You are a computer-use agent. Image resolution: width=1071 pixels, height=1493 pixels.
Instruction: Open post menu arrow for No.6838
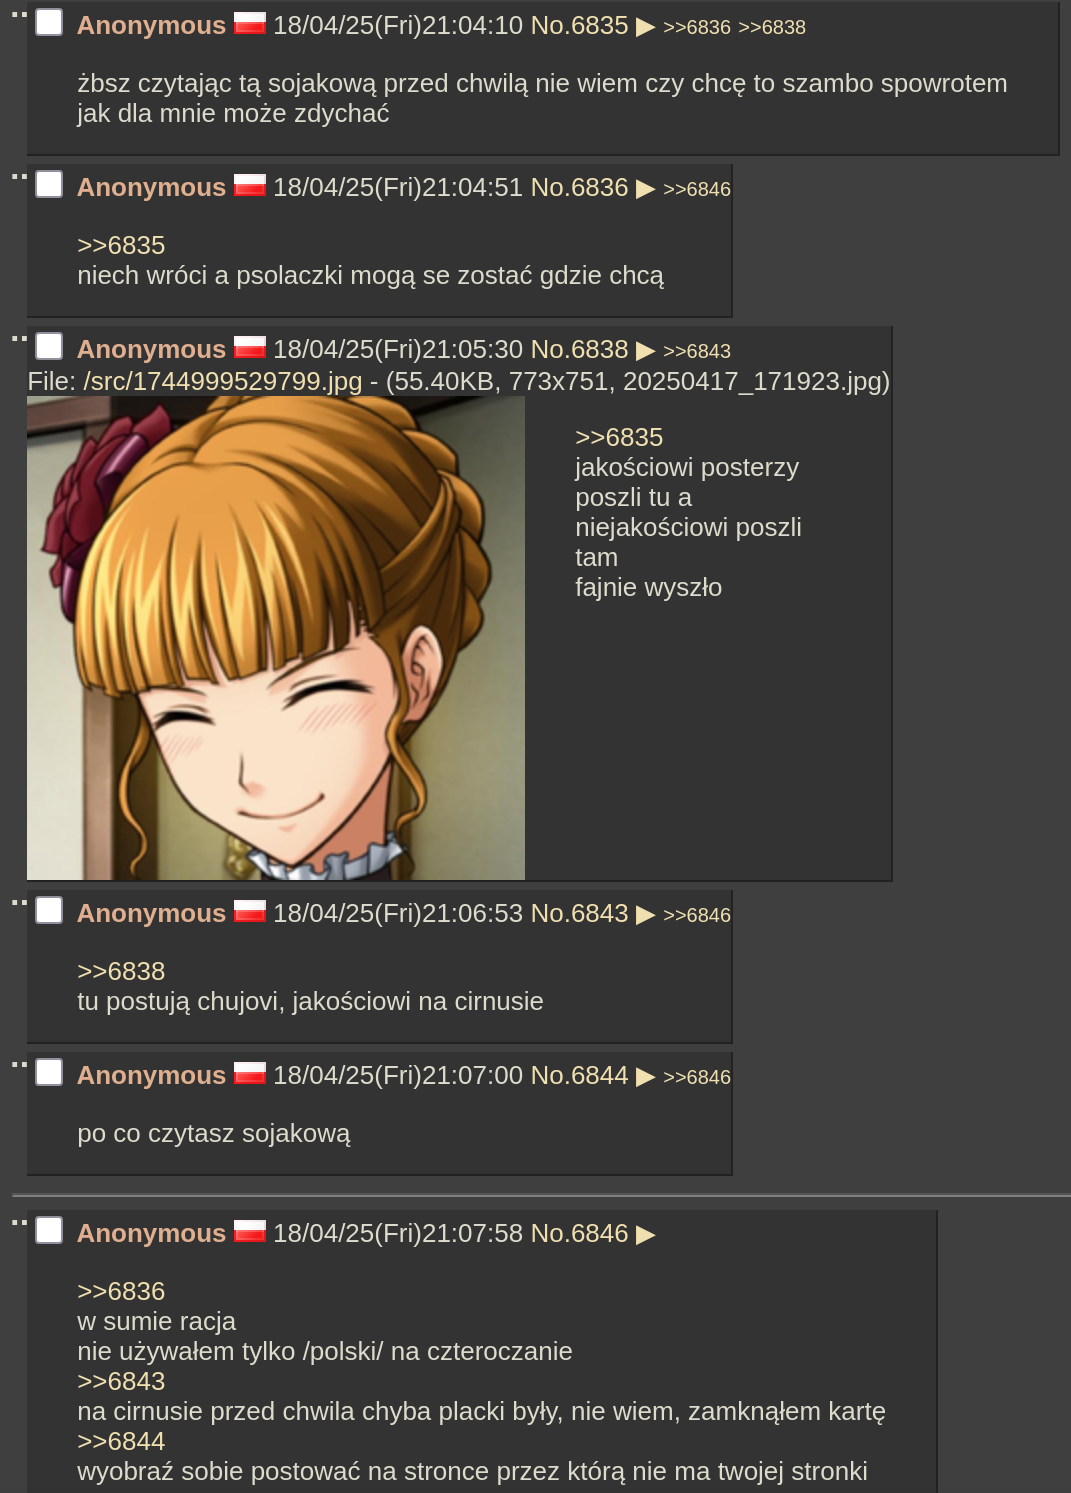pos(645,351)
